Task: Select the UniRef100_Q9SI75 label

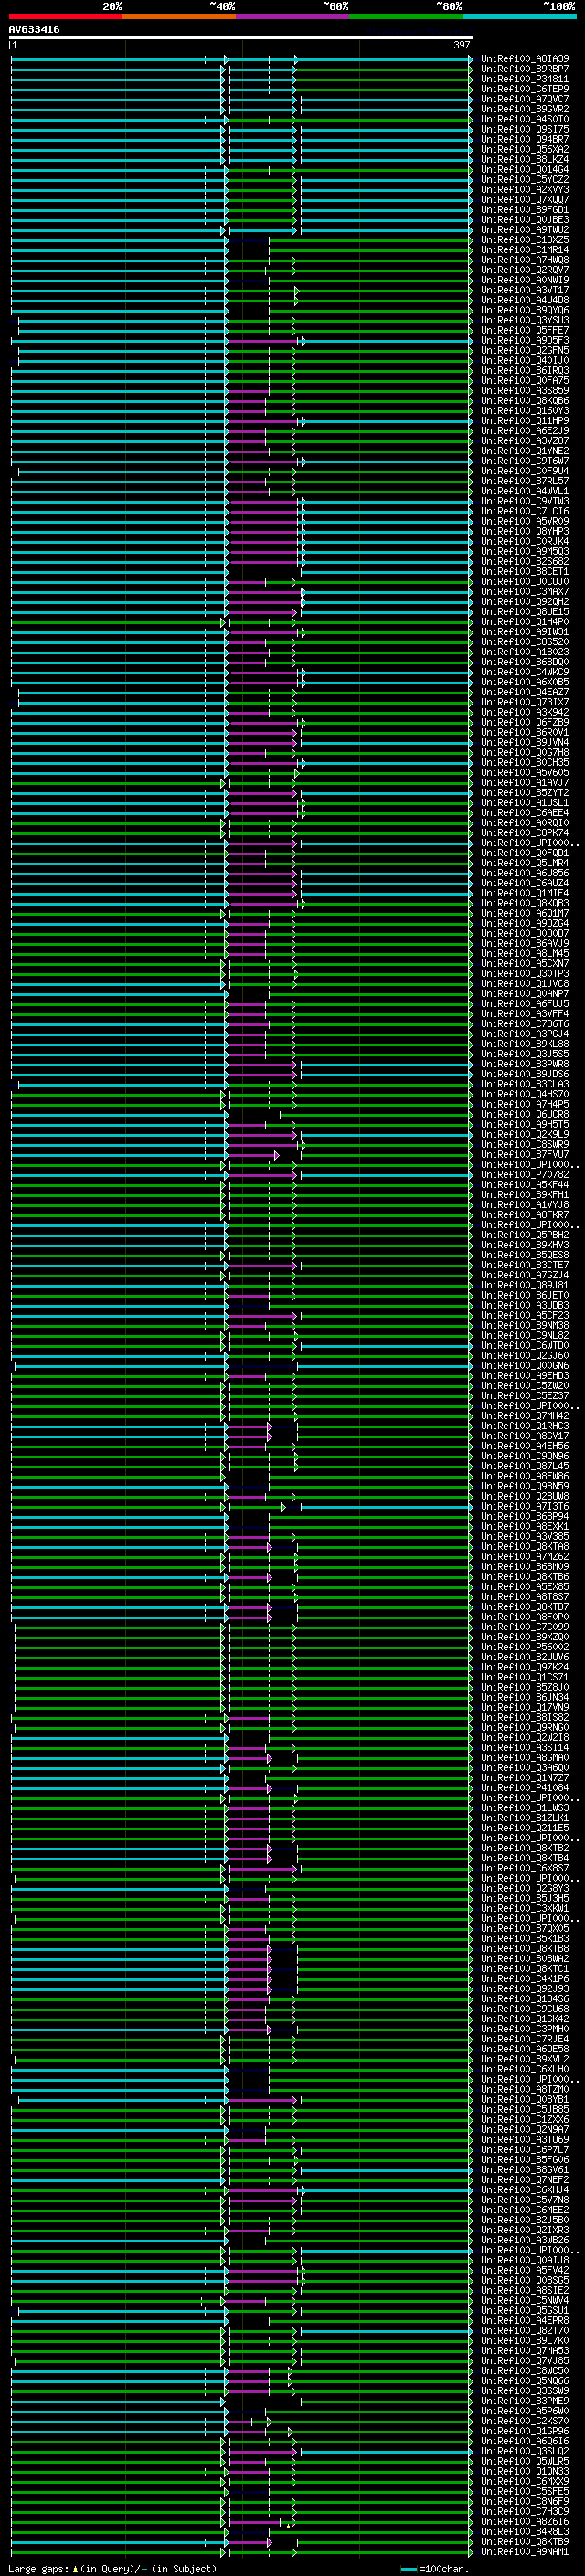Action: point(525,129)
